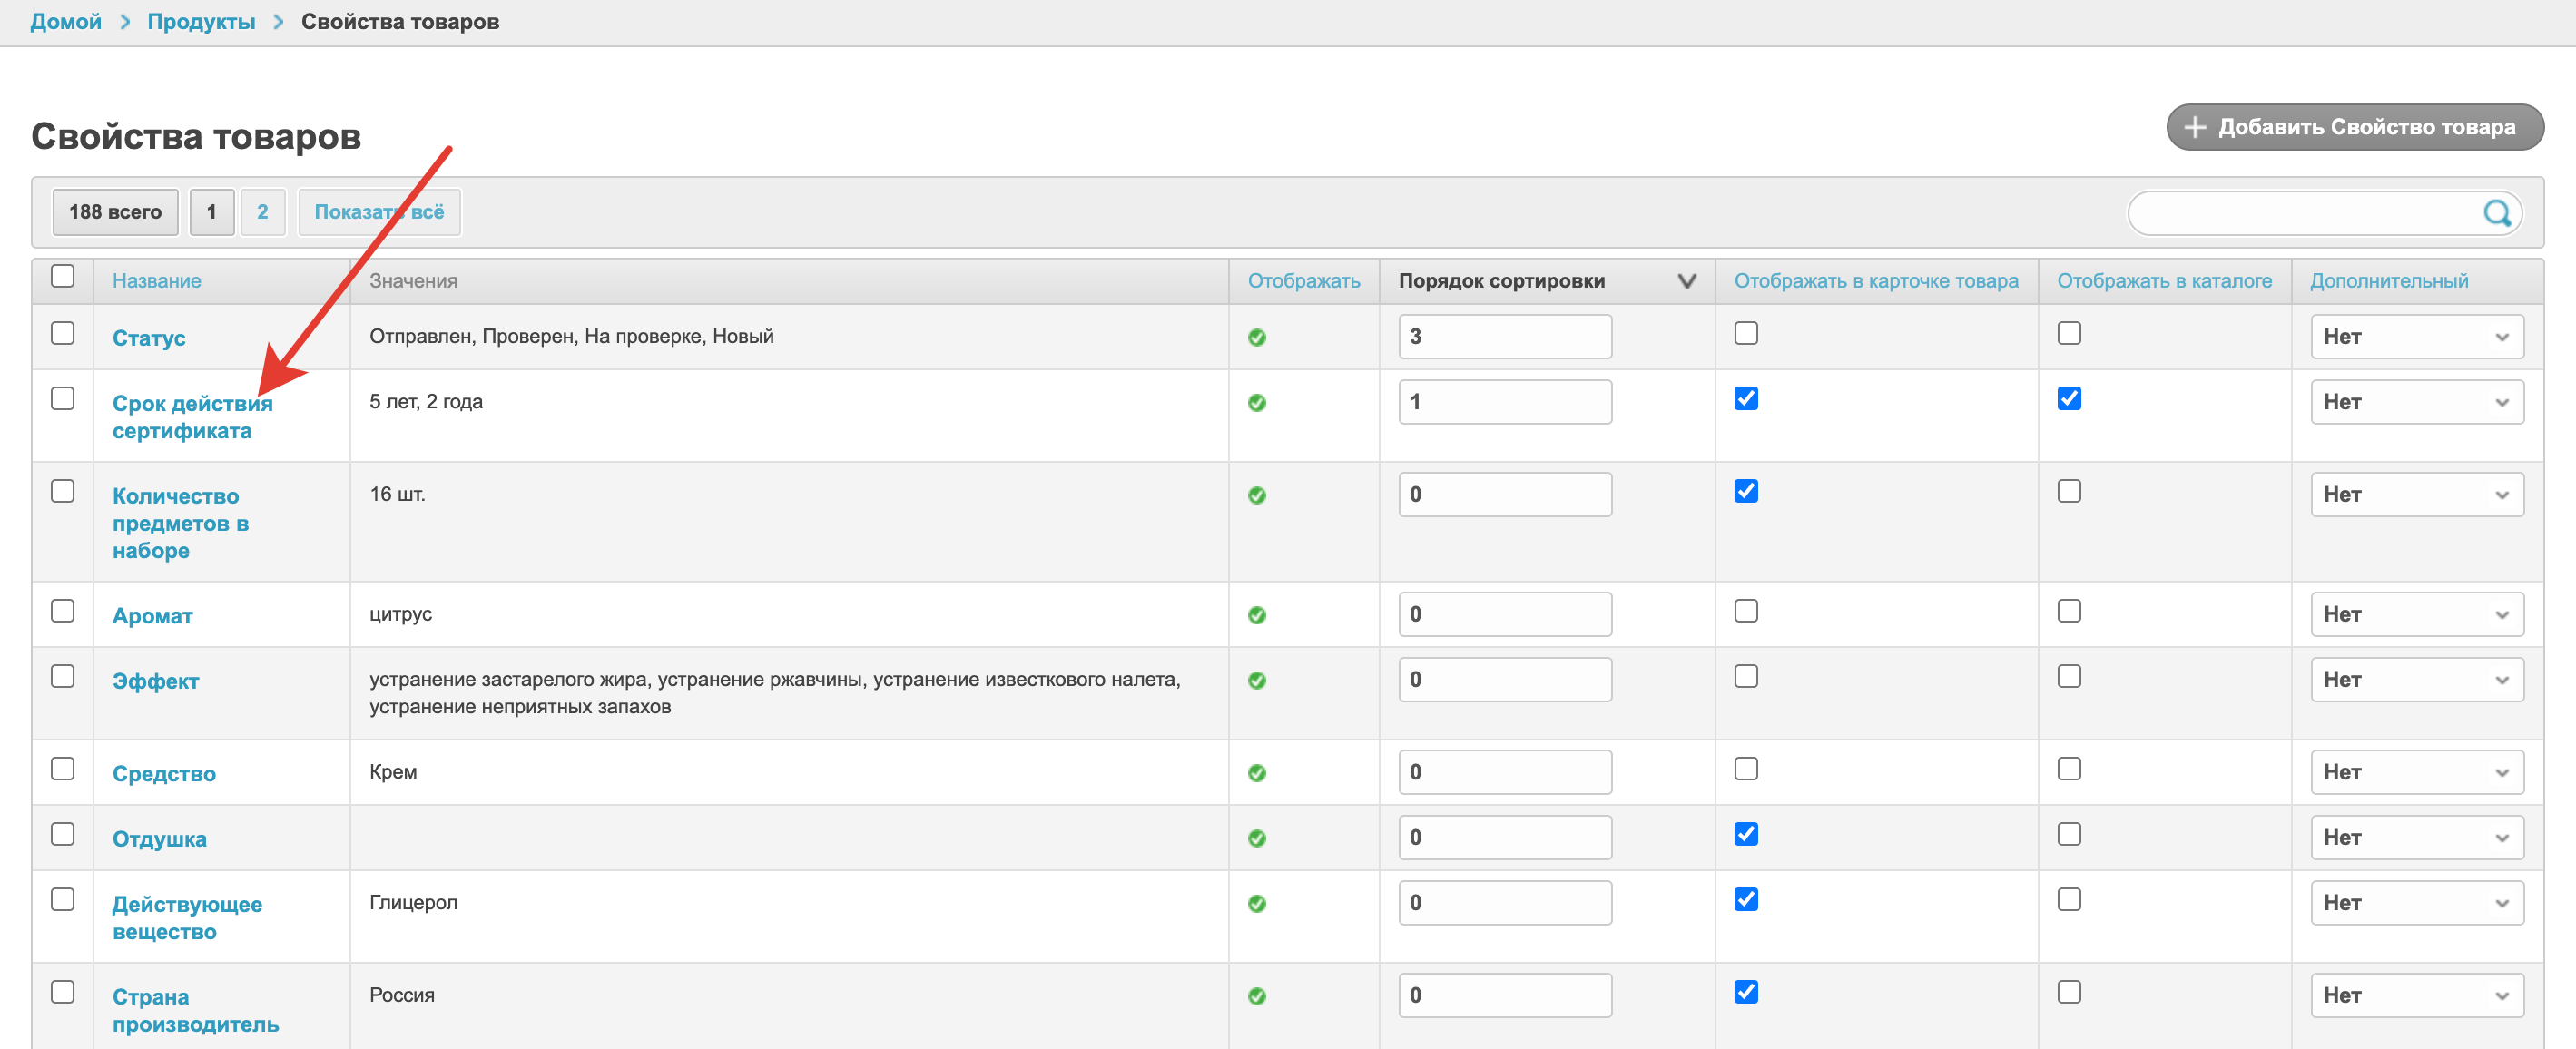
Task: Open Продукты in the breadcrumb
Action: (201, 21)
